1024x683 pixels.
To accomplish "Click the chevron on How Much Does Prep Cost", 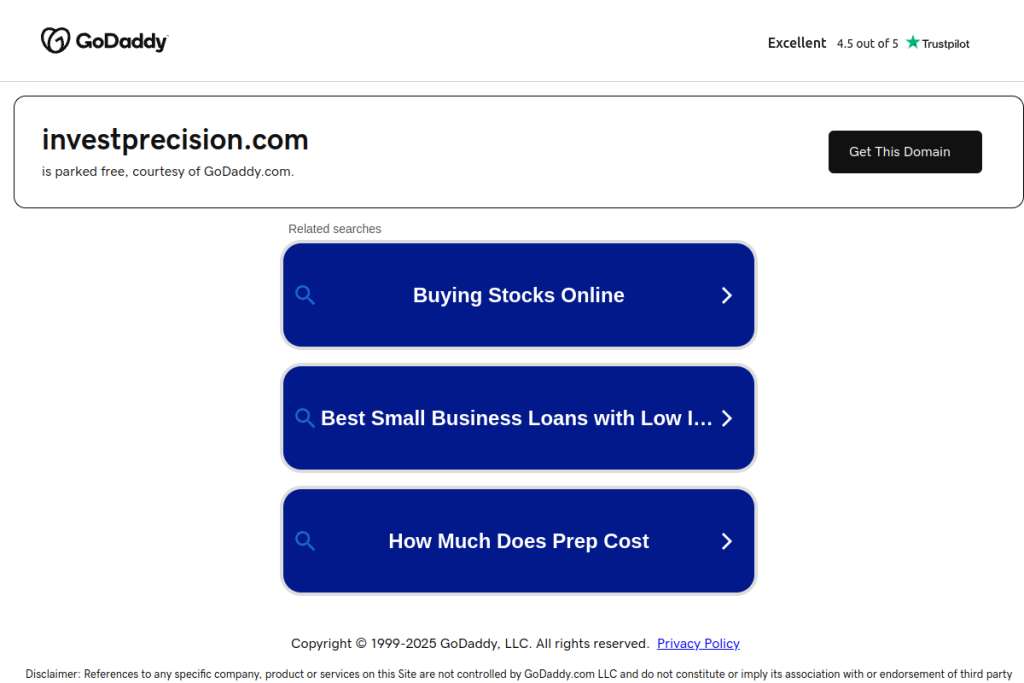I will tap(727, 541).
